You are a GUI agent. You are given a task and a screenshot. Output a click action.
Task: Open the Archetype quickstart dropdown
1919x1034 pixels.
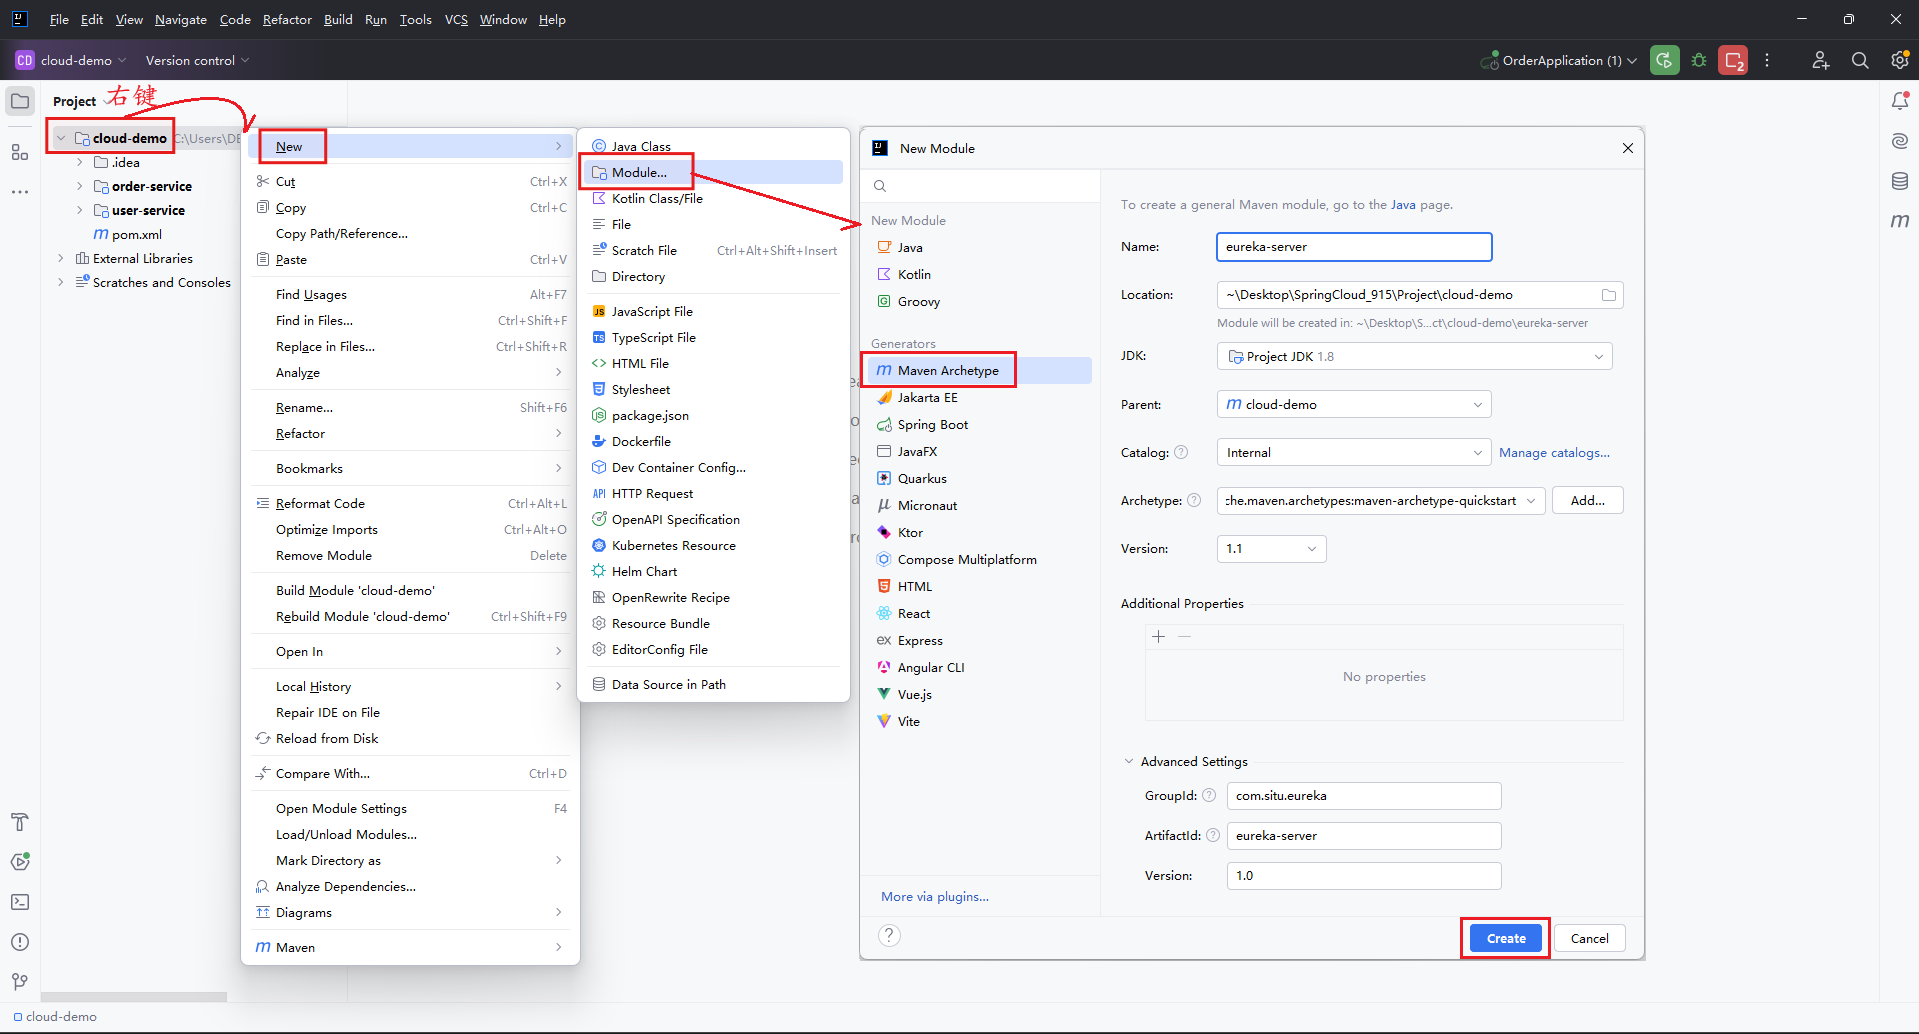1381,500
